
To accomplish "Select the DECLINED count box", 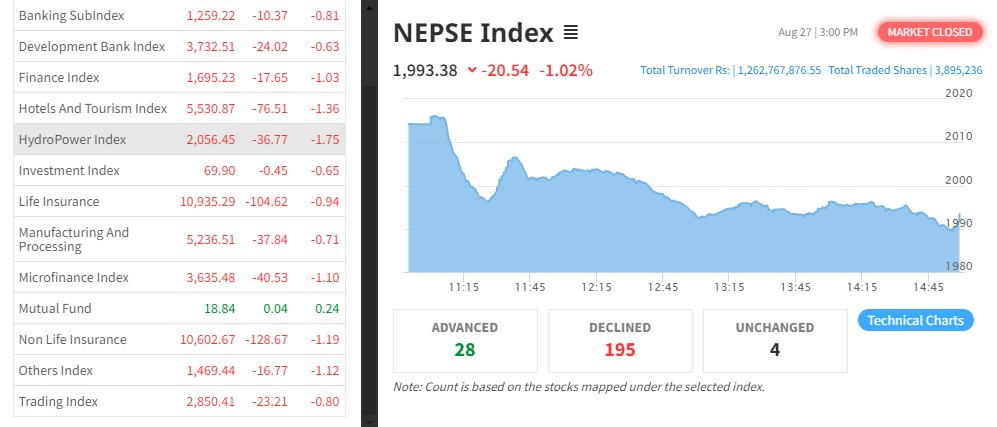I will pyautogui.click(x=620, y=340).
